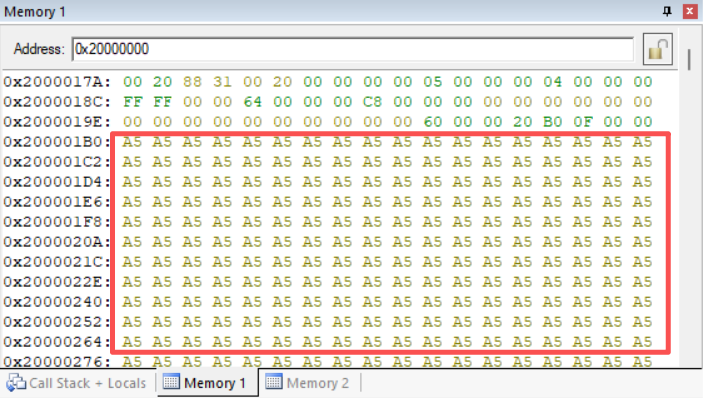Screen dimensions: 703x398
Task: Select address 0x2000022E row label
Action: [57, 282]
